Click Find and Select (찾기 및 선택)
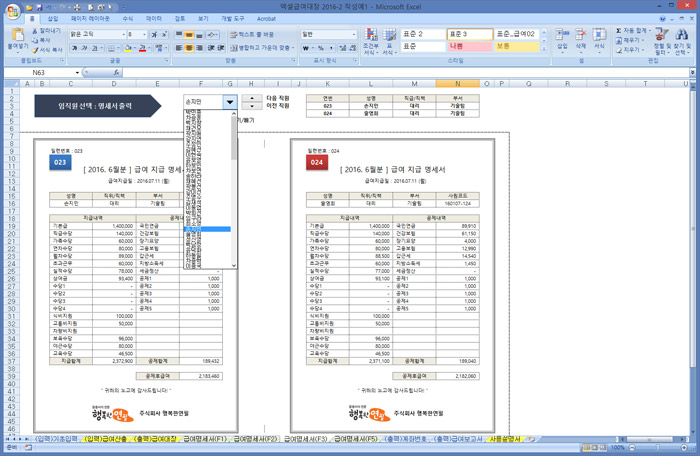The width and height of the screenshot is (700, 456). [x=682, y=41]
